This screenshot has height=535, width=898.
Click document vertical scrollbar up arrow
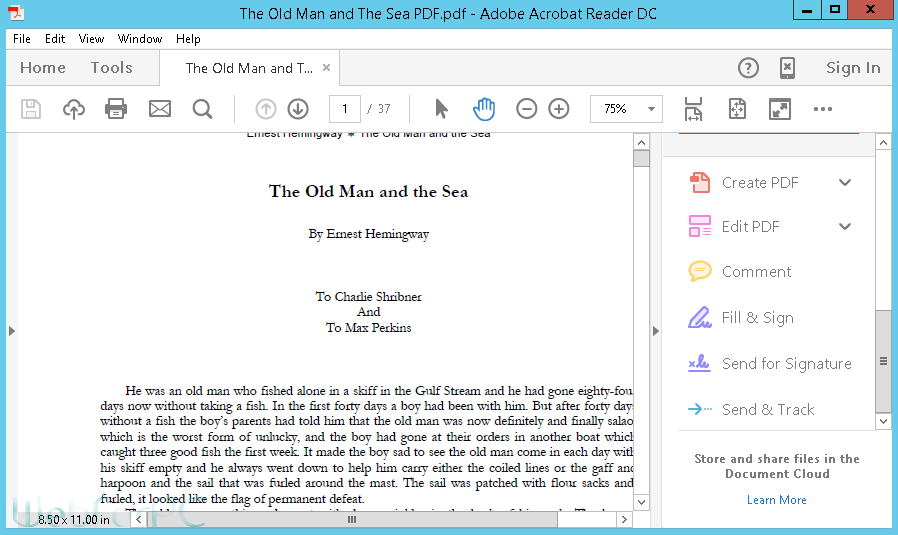(x=641, y=142)
